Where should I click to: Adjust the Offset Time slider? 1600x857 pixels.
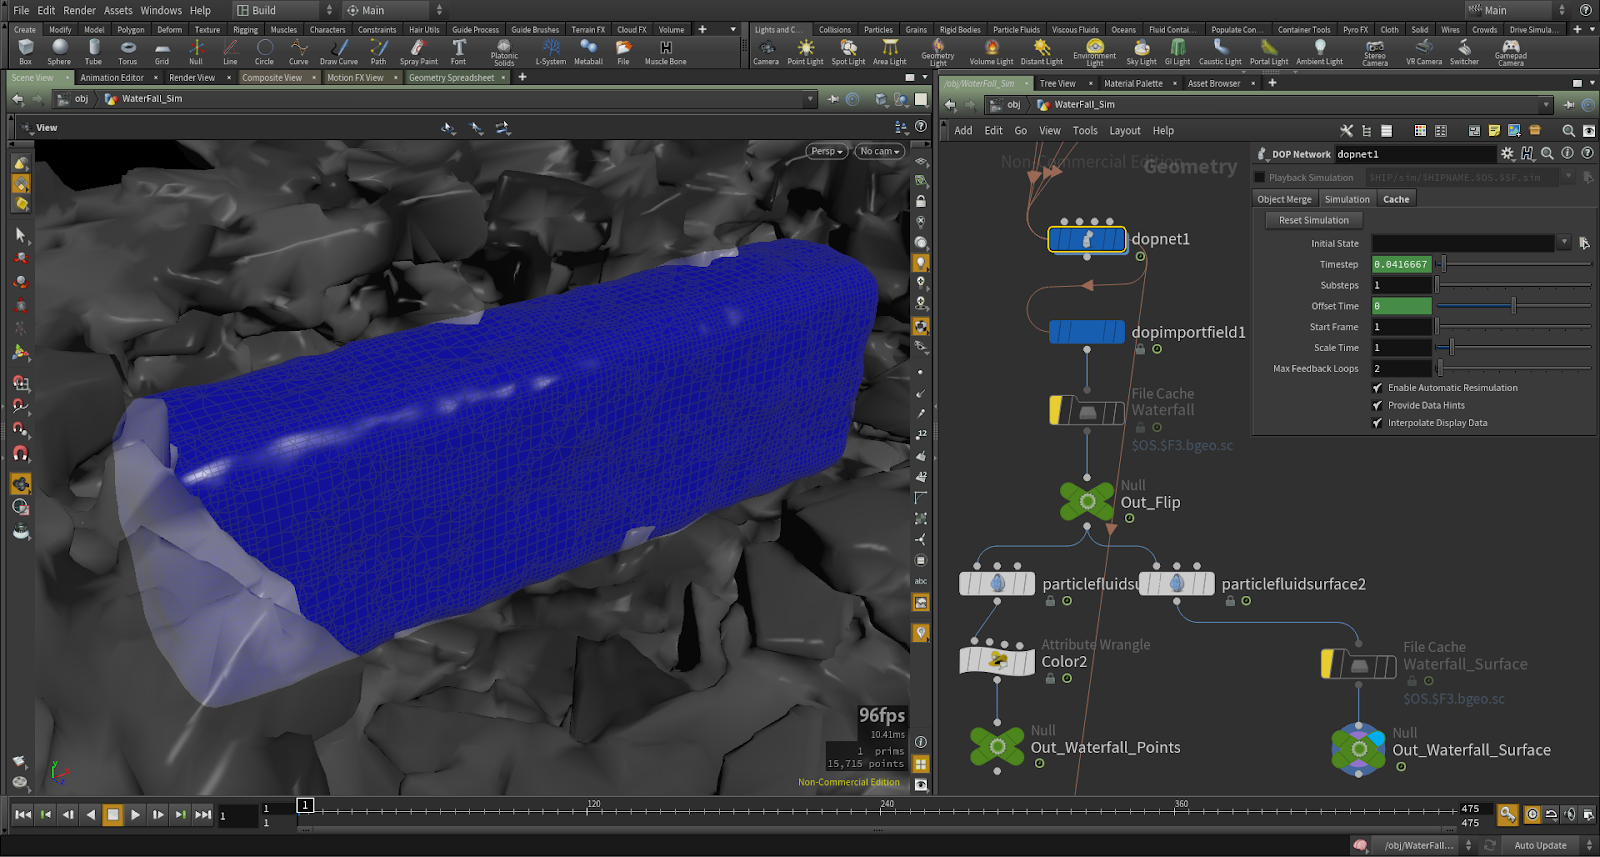click(1513, 306)
